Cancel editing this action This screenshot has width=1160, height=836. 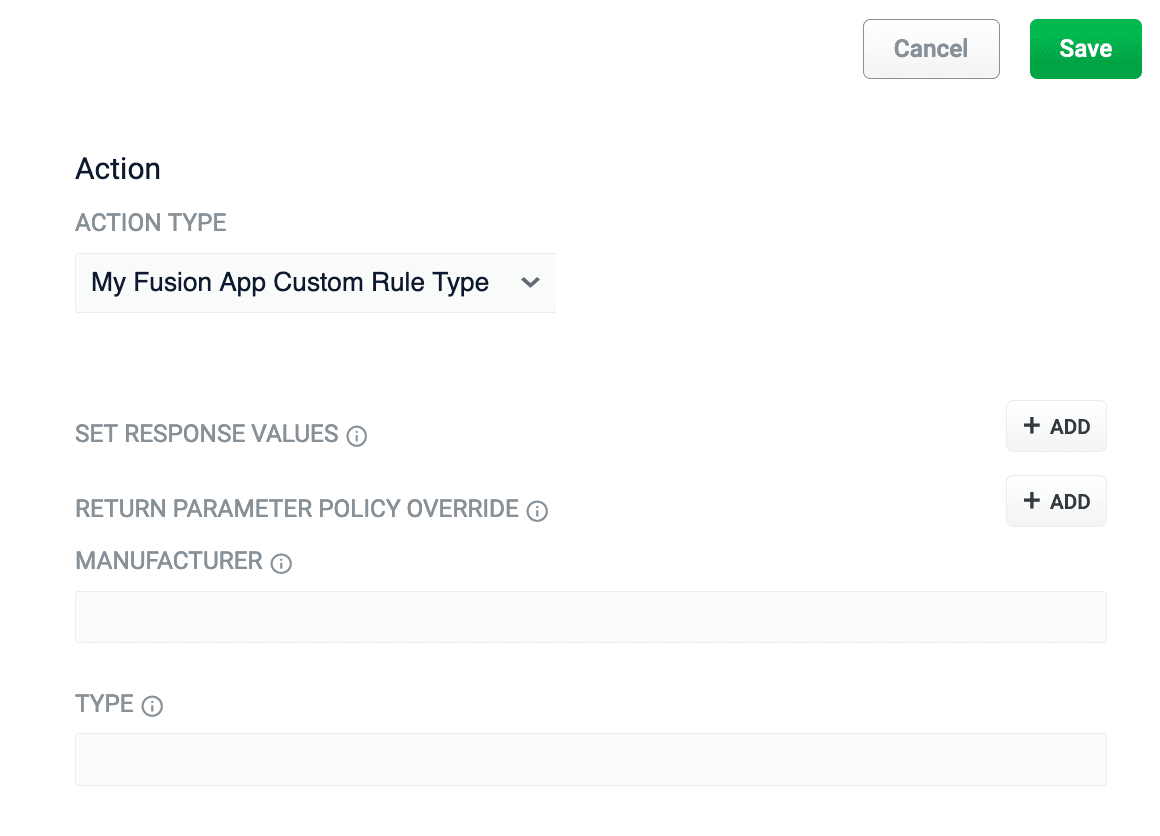point(930,48)
